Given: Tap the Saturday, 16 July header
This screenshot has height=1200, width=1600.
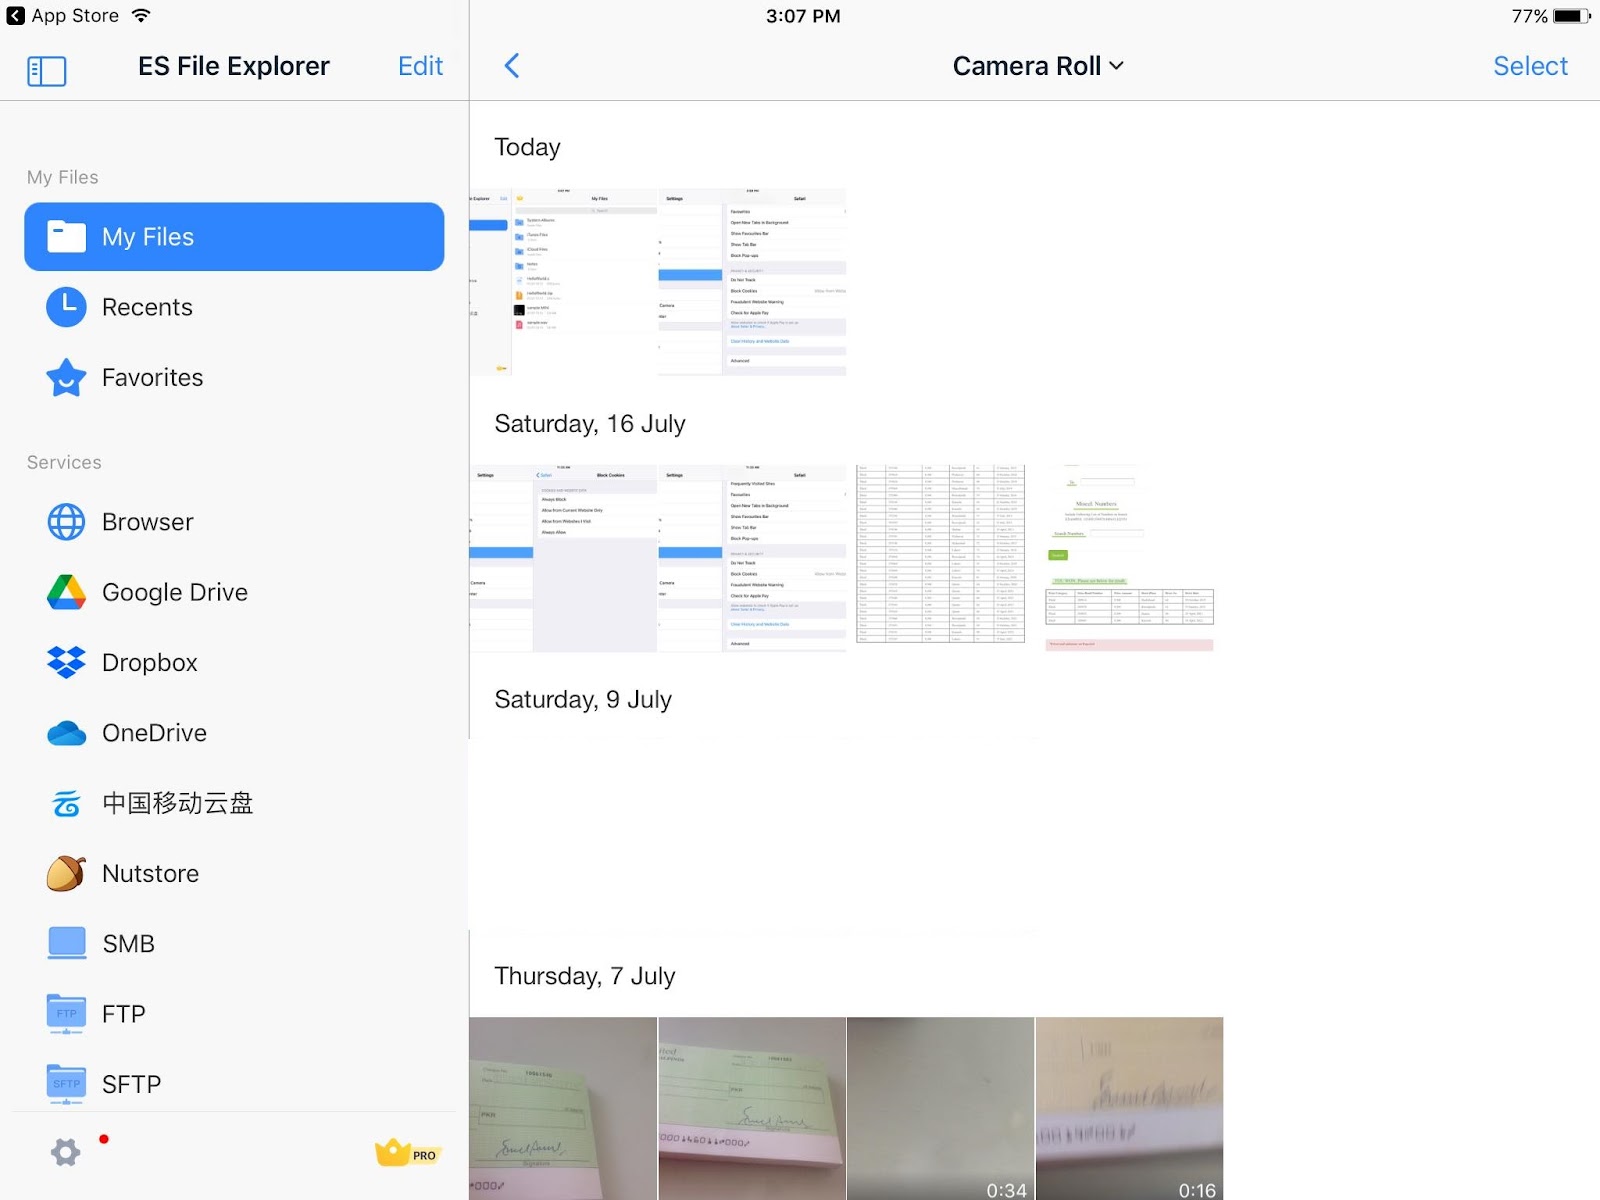Looking at the screenshot, I should coord(590,424).
